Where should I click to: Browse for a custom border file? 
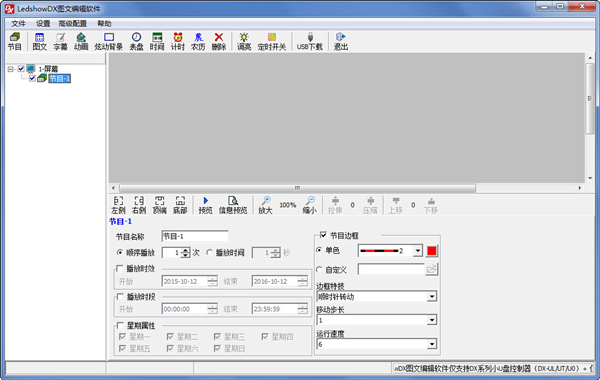[x=431, y=269]
